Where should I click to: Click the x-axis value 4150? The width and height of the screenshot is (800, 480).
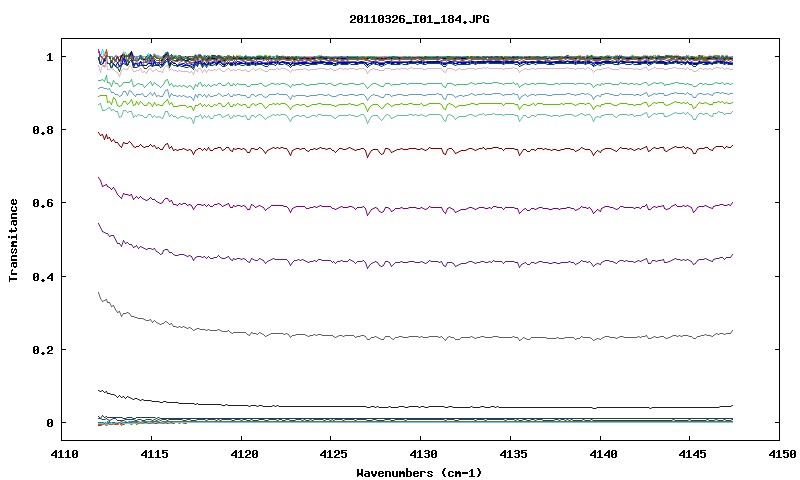(781, 453)
